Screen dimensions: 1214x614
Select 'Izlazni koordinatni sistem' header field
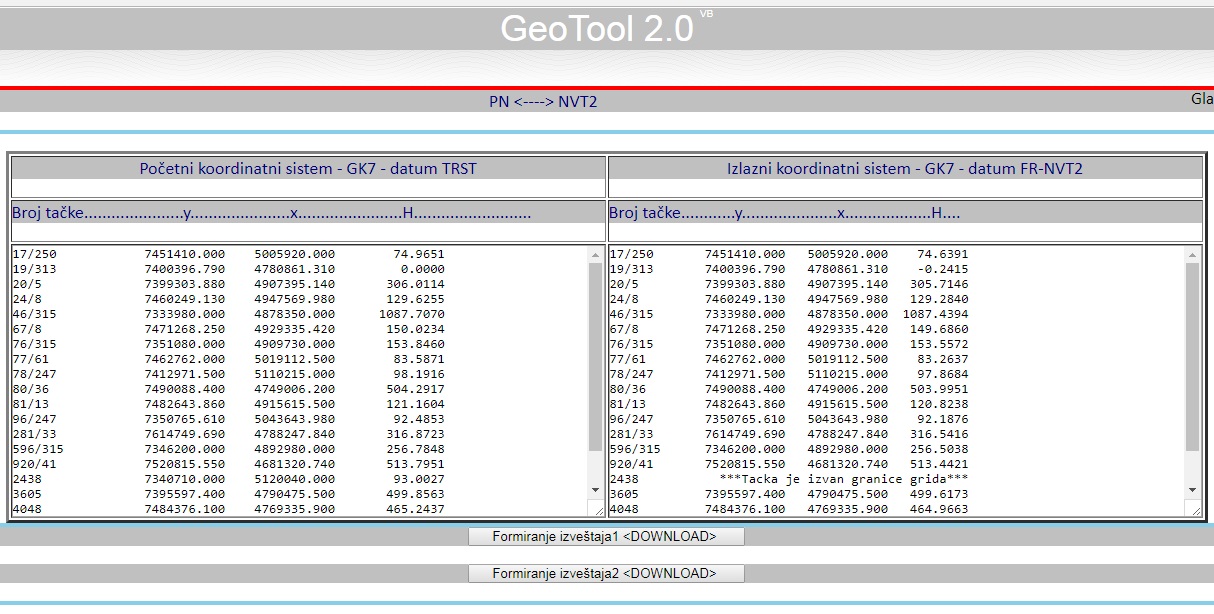click(x=904, y=169)
